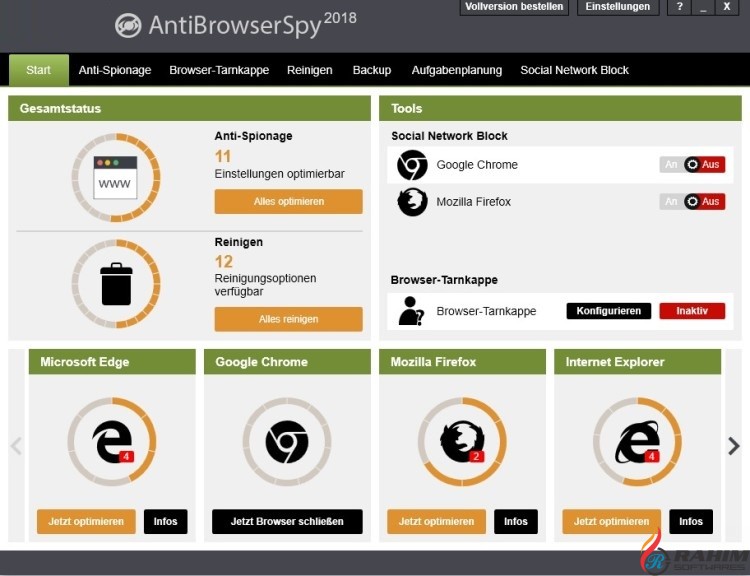
Task: Click the Browser-Tarnkappe person icon
Action: coord(411,311)
